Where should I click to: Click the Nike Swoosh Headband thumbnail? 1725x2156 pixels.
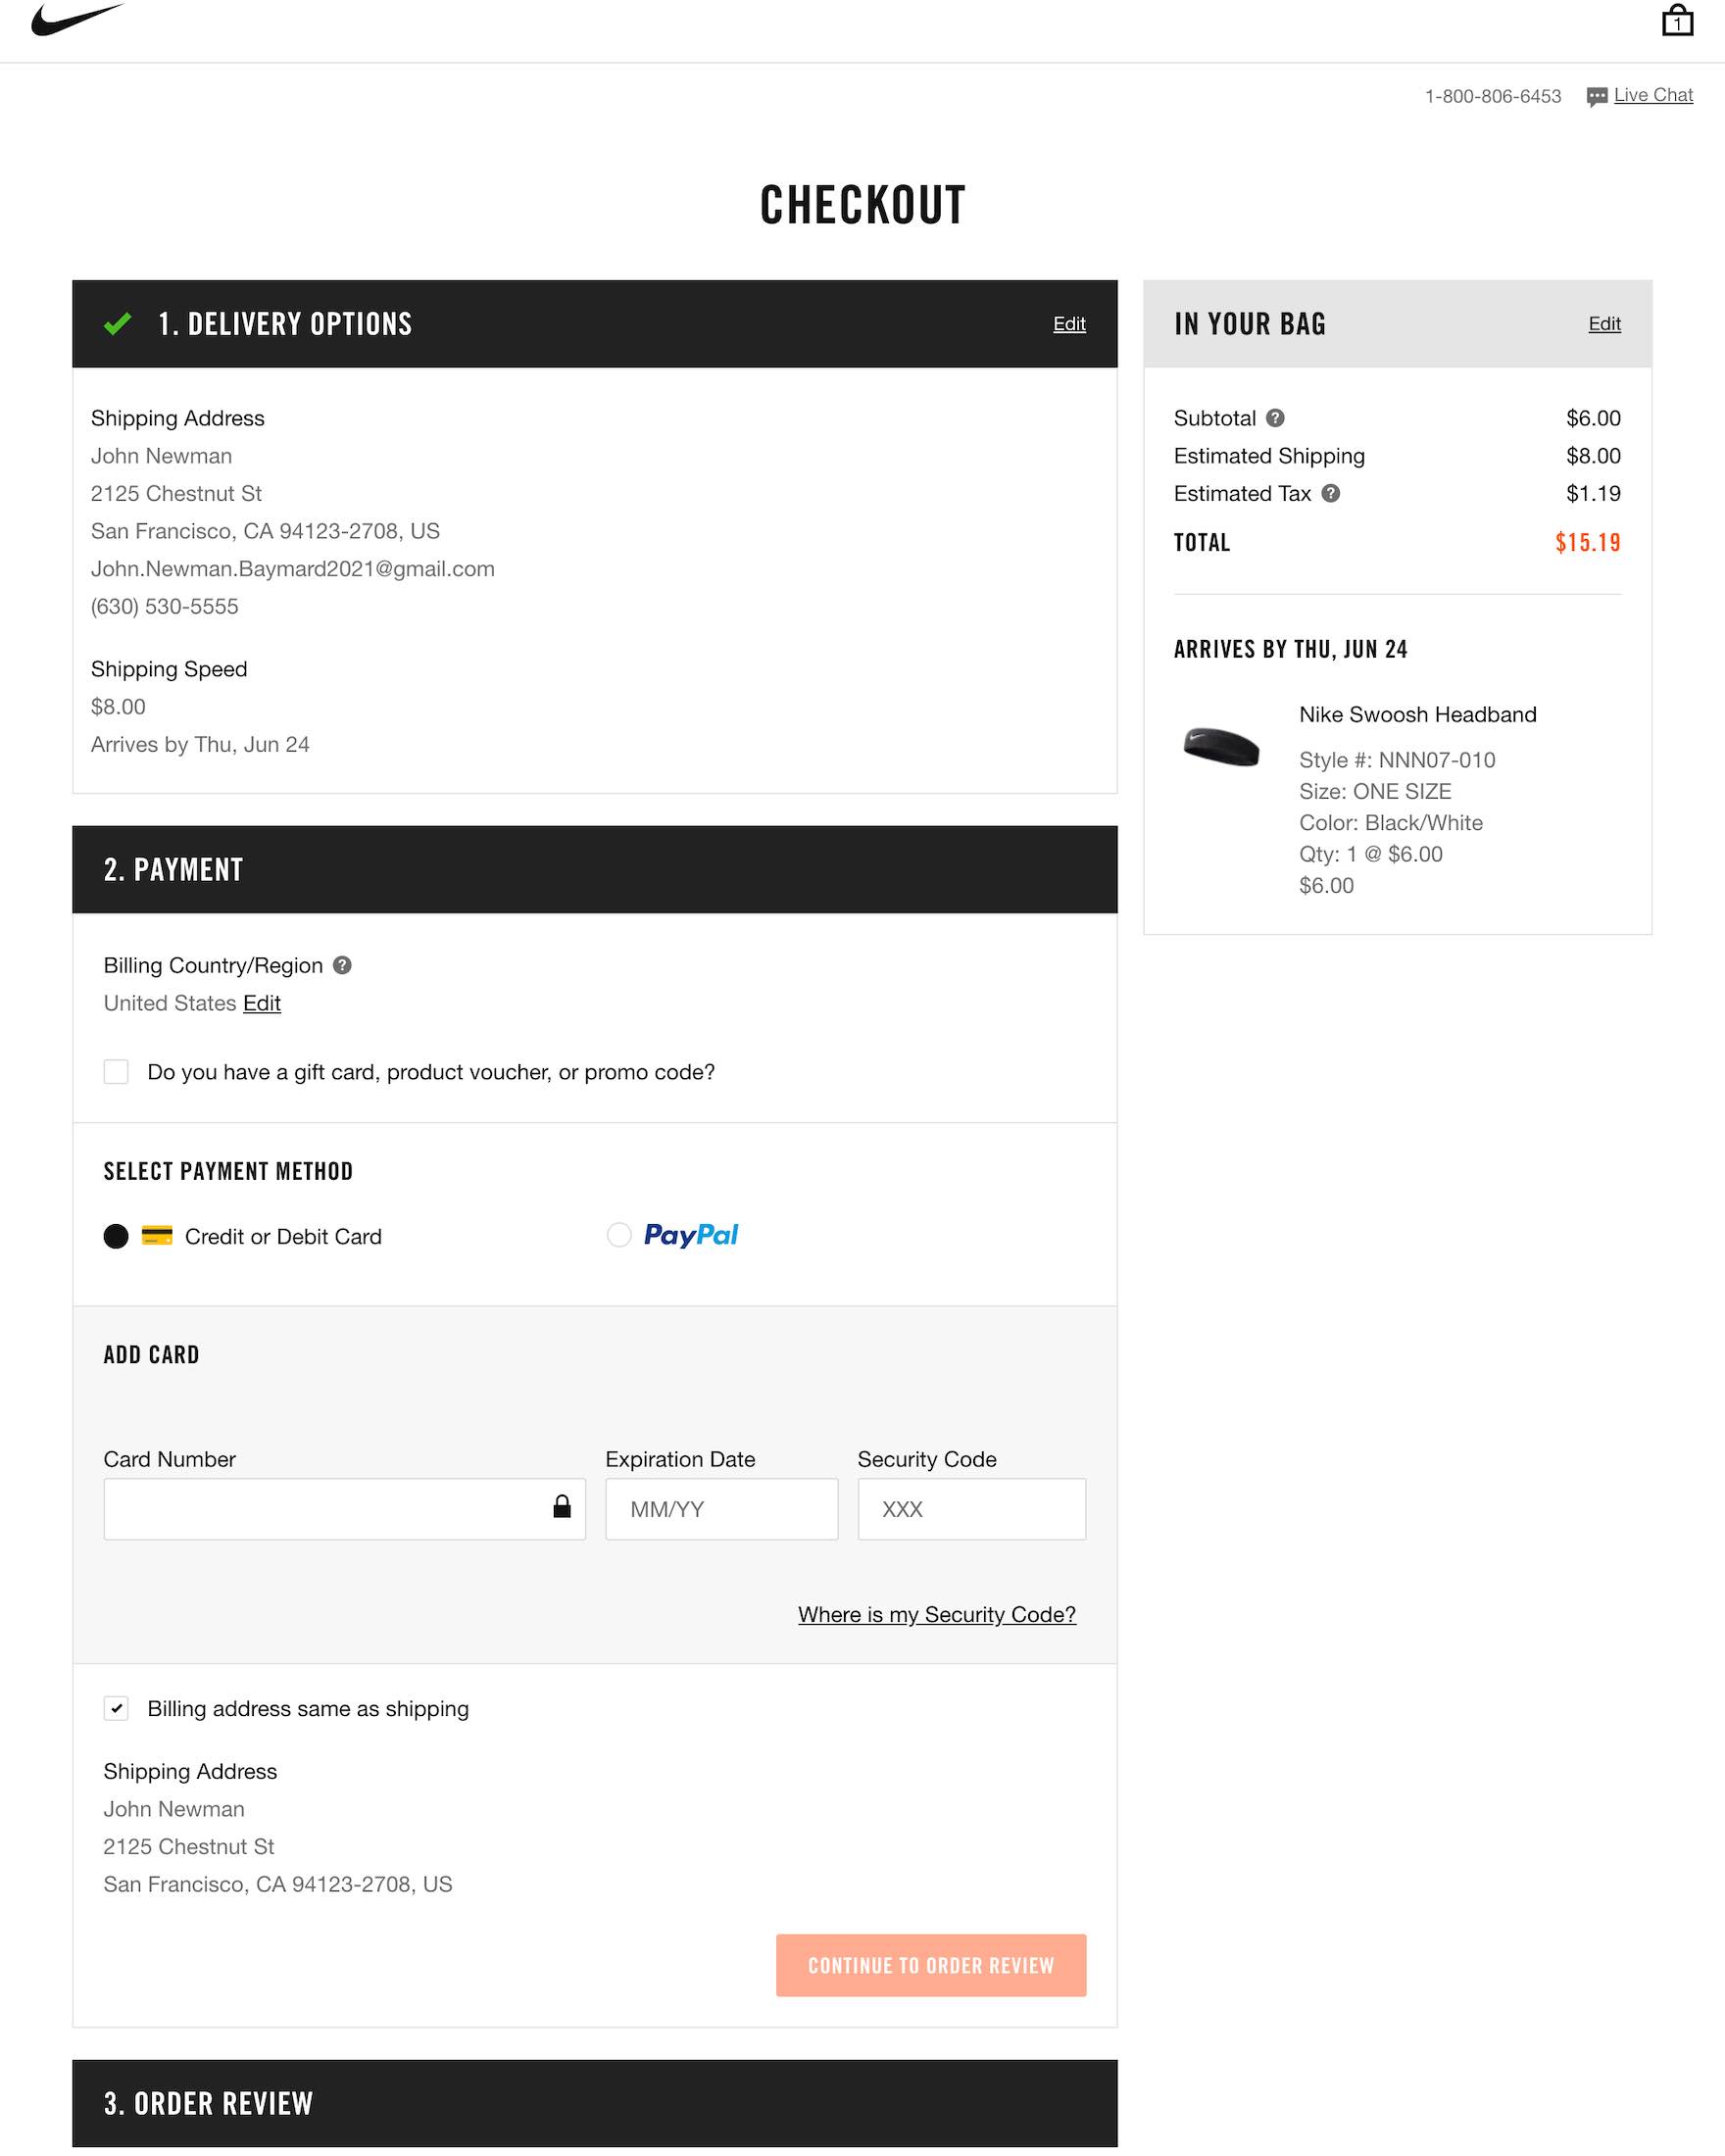click(1221, 747)
